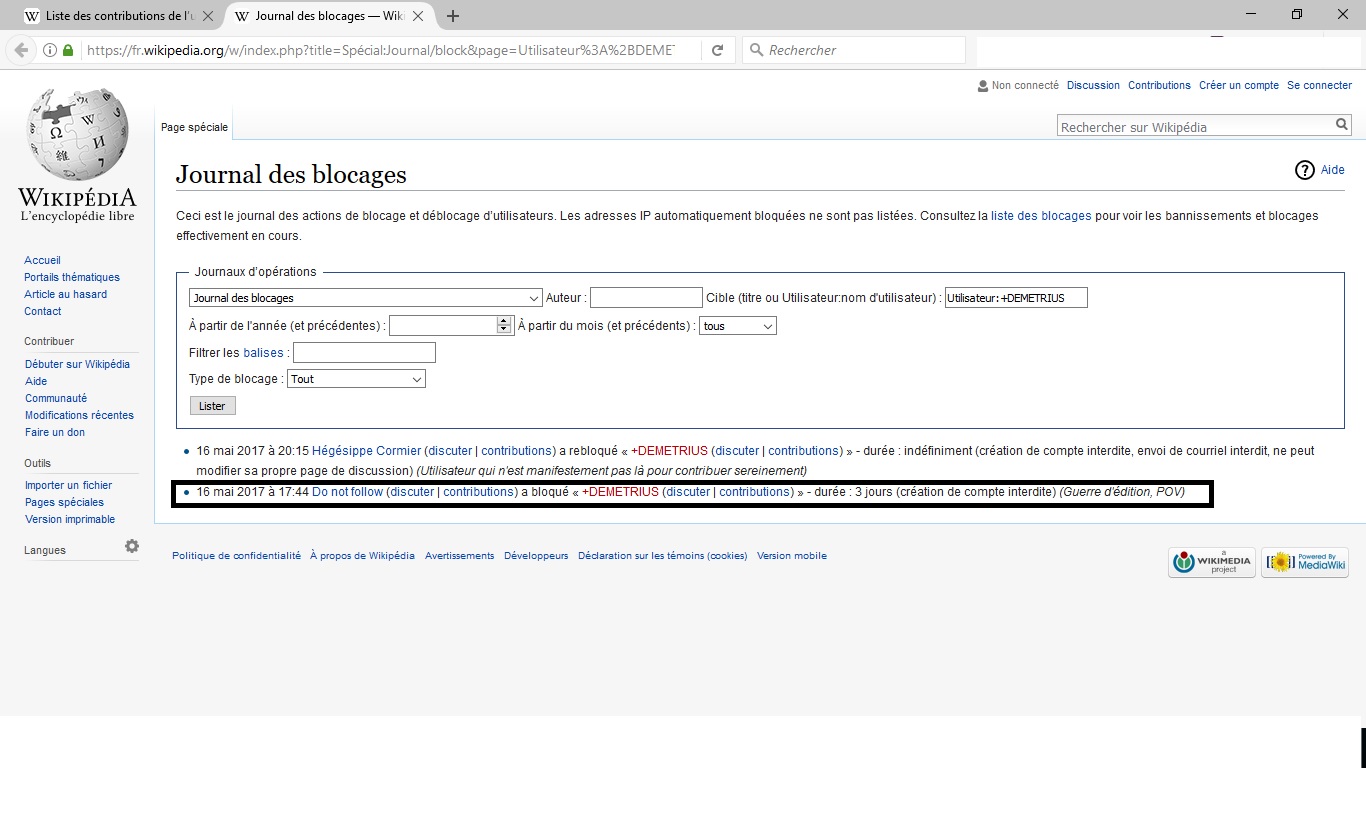Expand the Type de blocage dropdown

point(356,379)
